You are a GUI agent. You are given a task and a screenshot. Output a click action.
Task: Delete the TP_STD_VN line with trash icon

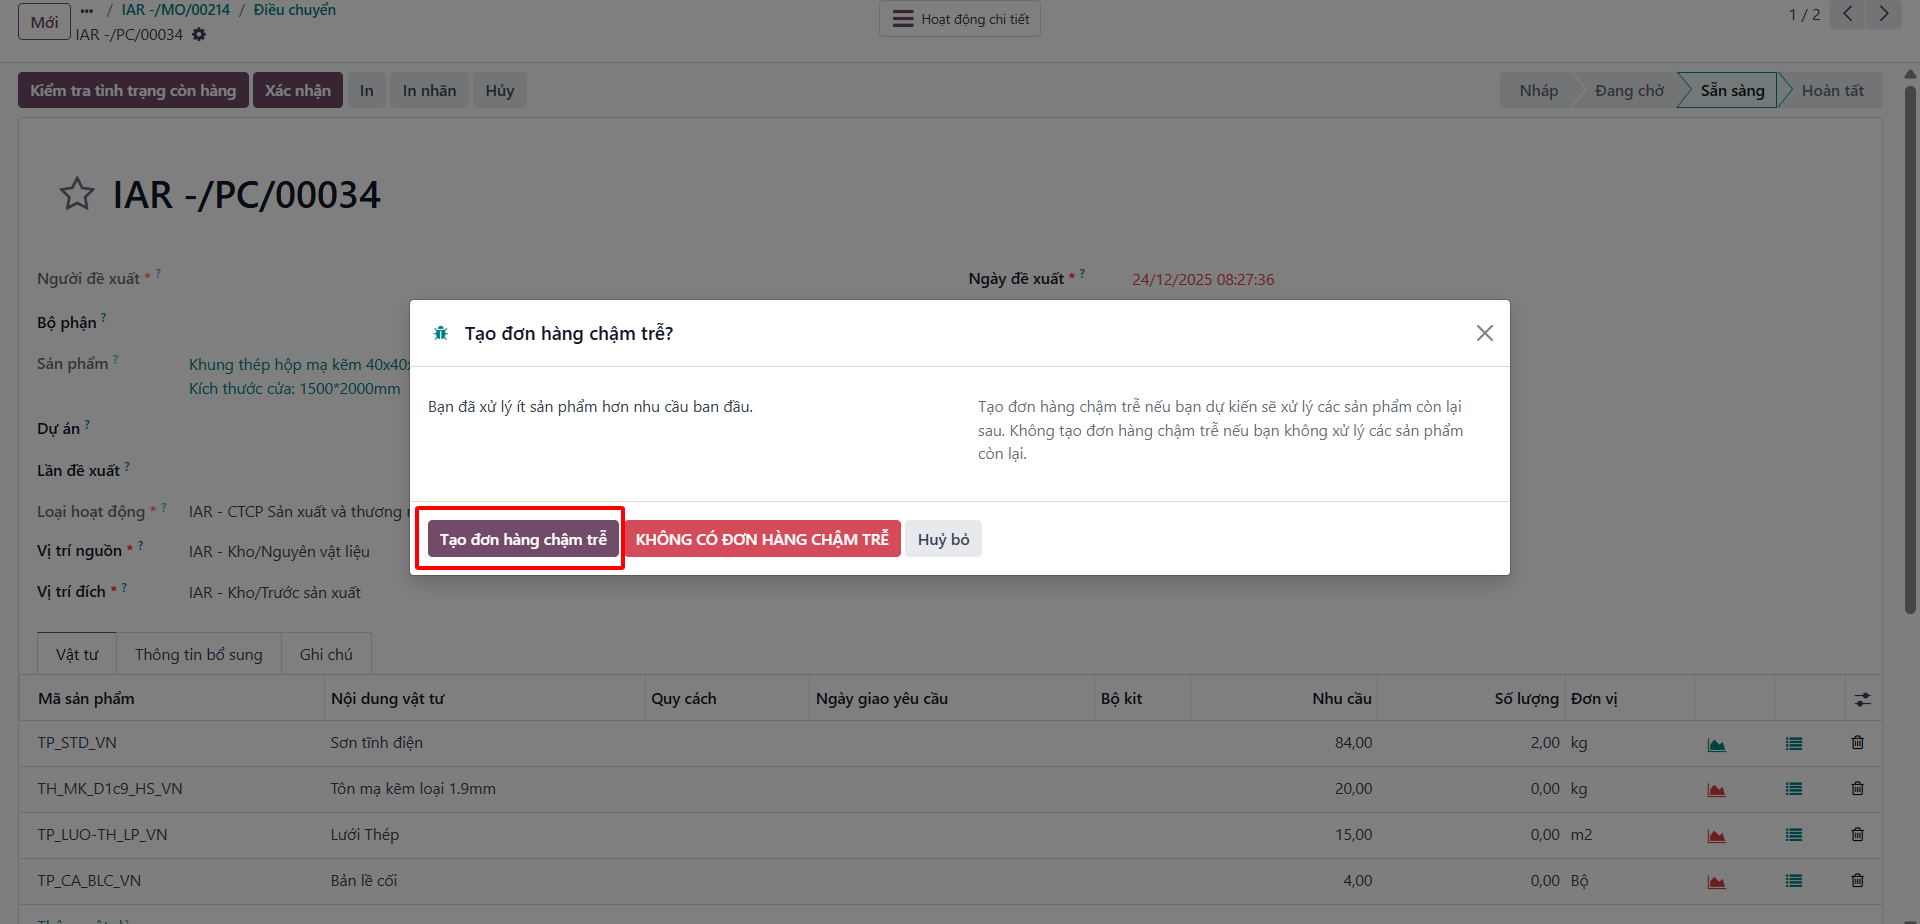(x=1857, y=742)
